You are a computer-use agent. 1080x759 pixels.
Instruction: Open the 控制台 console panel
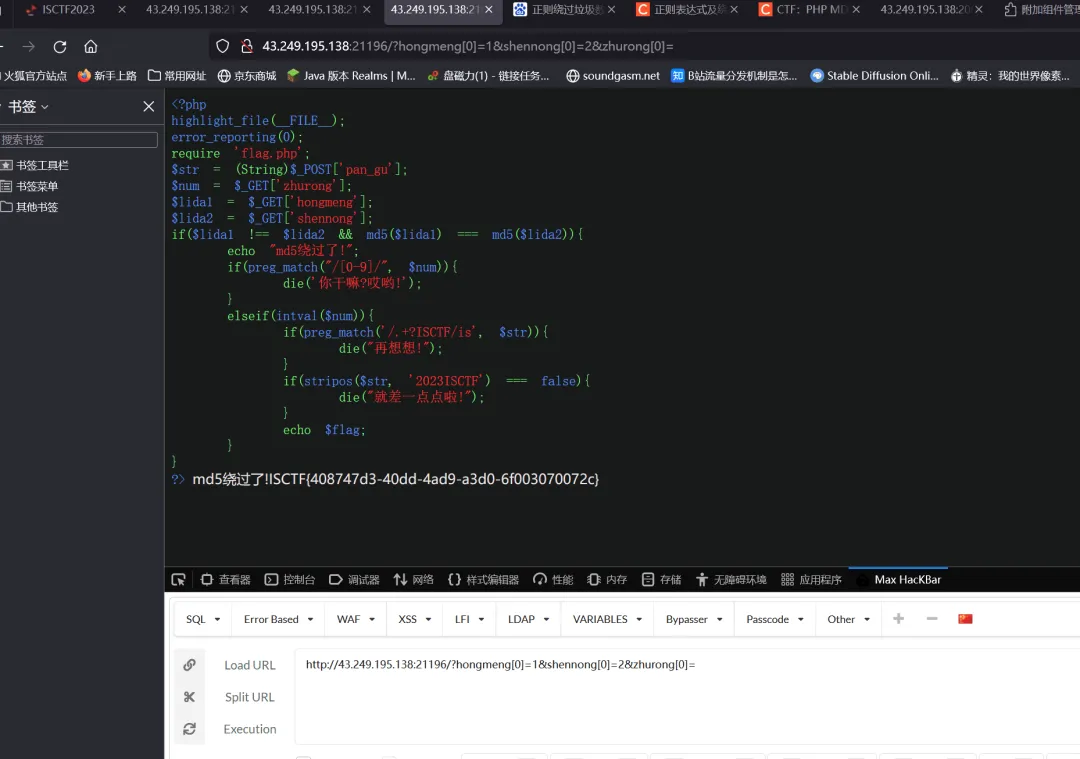(x=290, y=580)
